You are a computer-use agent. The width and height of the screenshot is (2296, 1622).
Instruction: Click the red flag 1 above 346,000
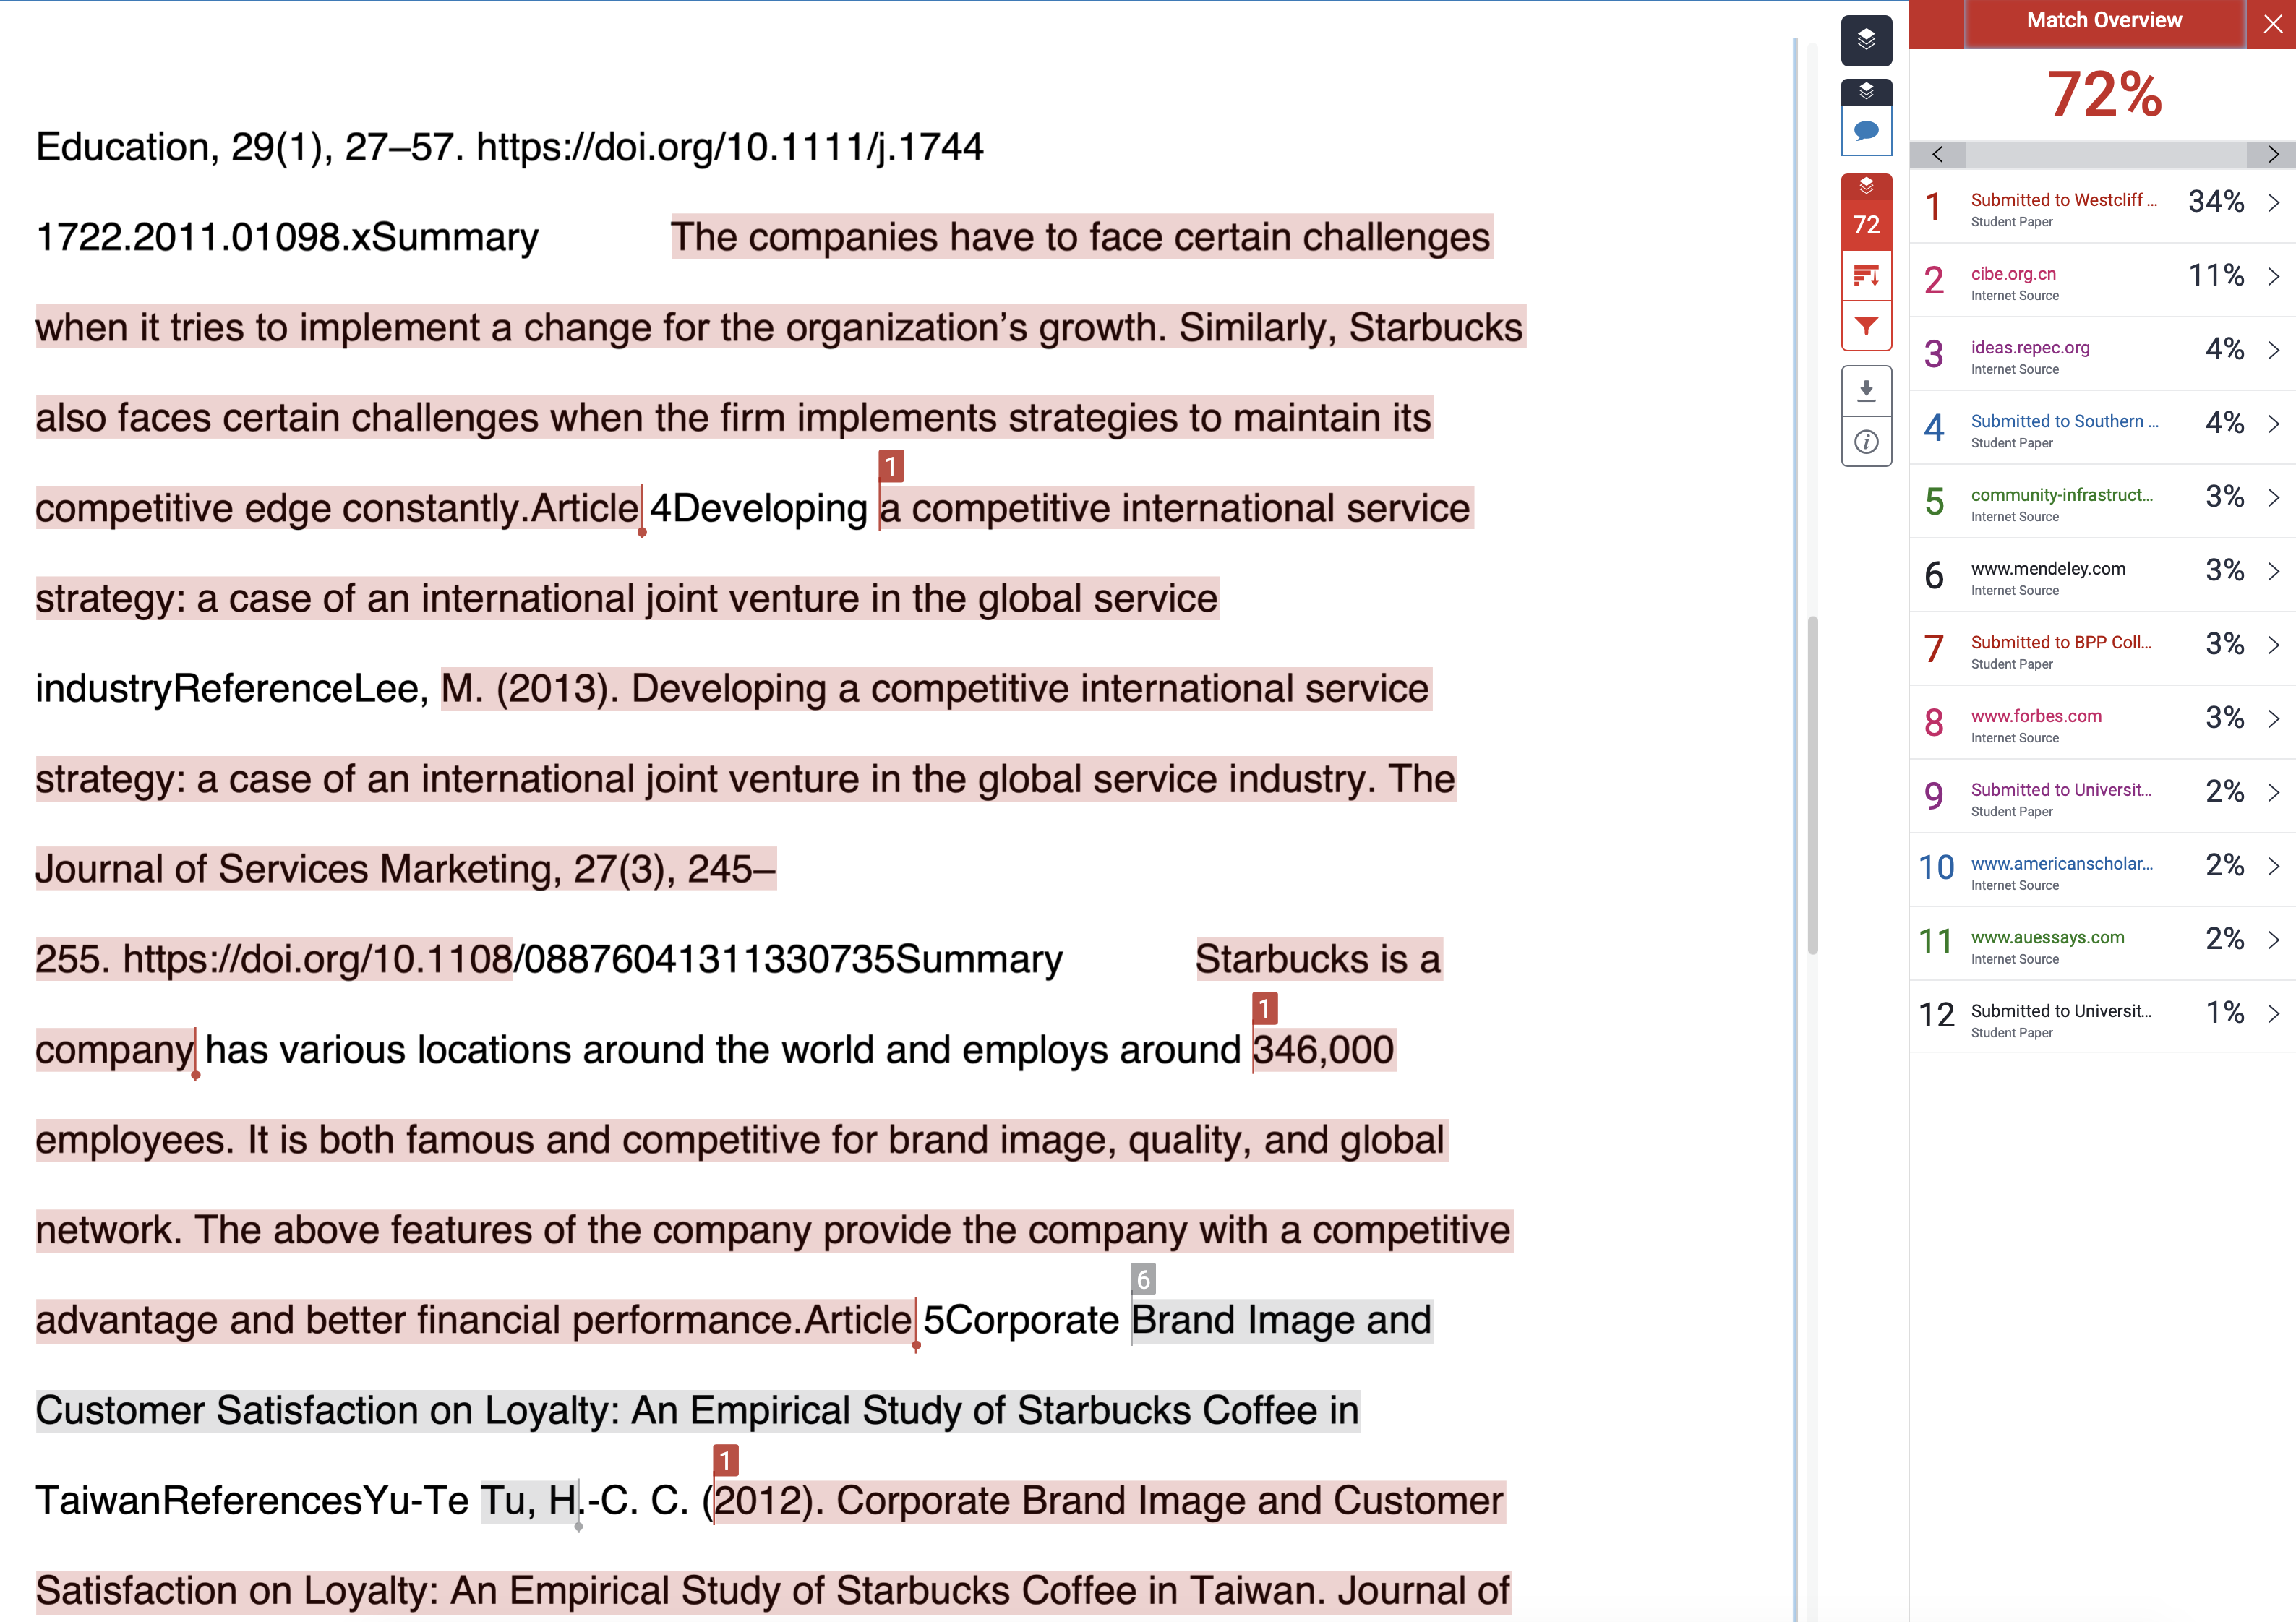point(1264,1008)
